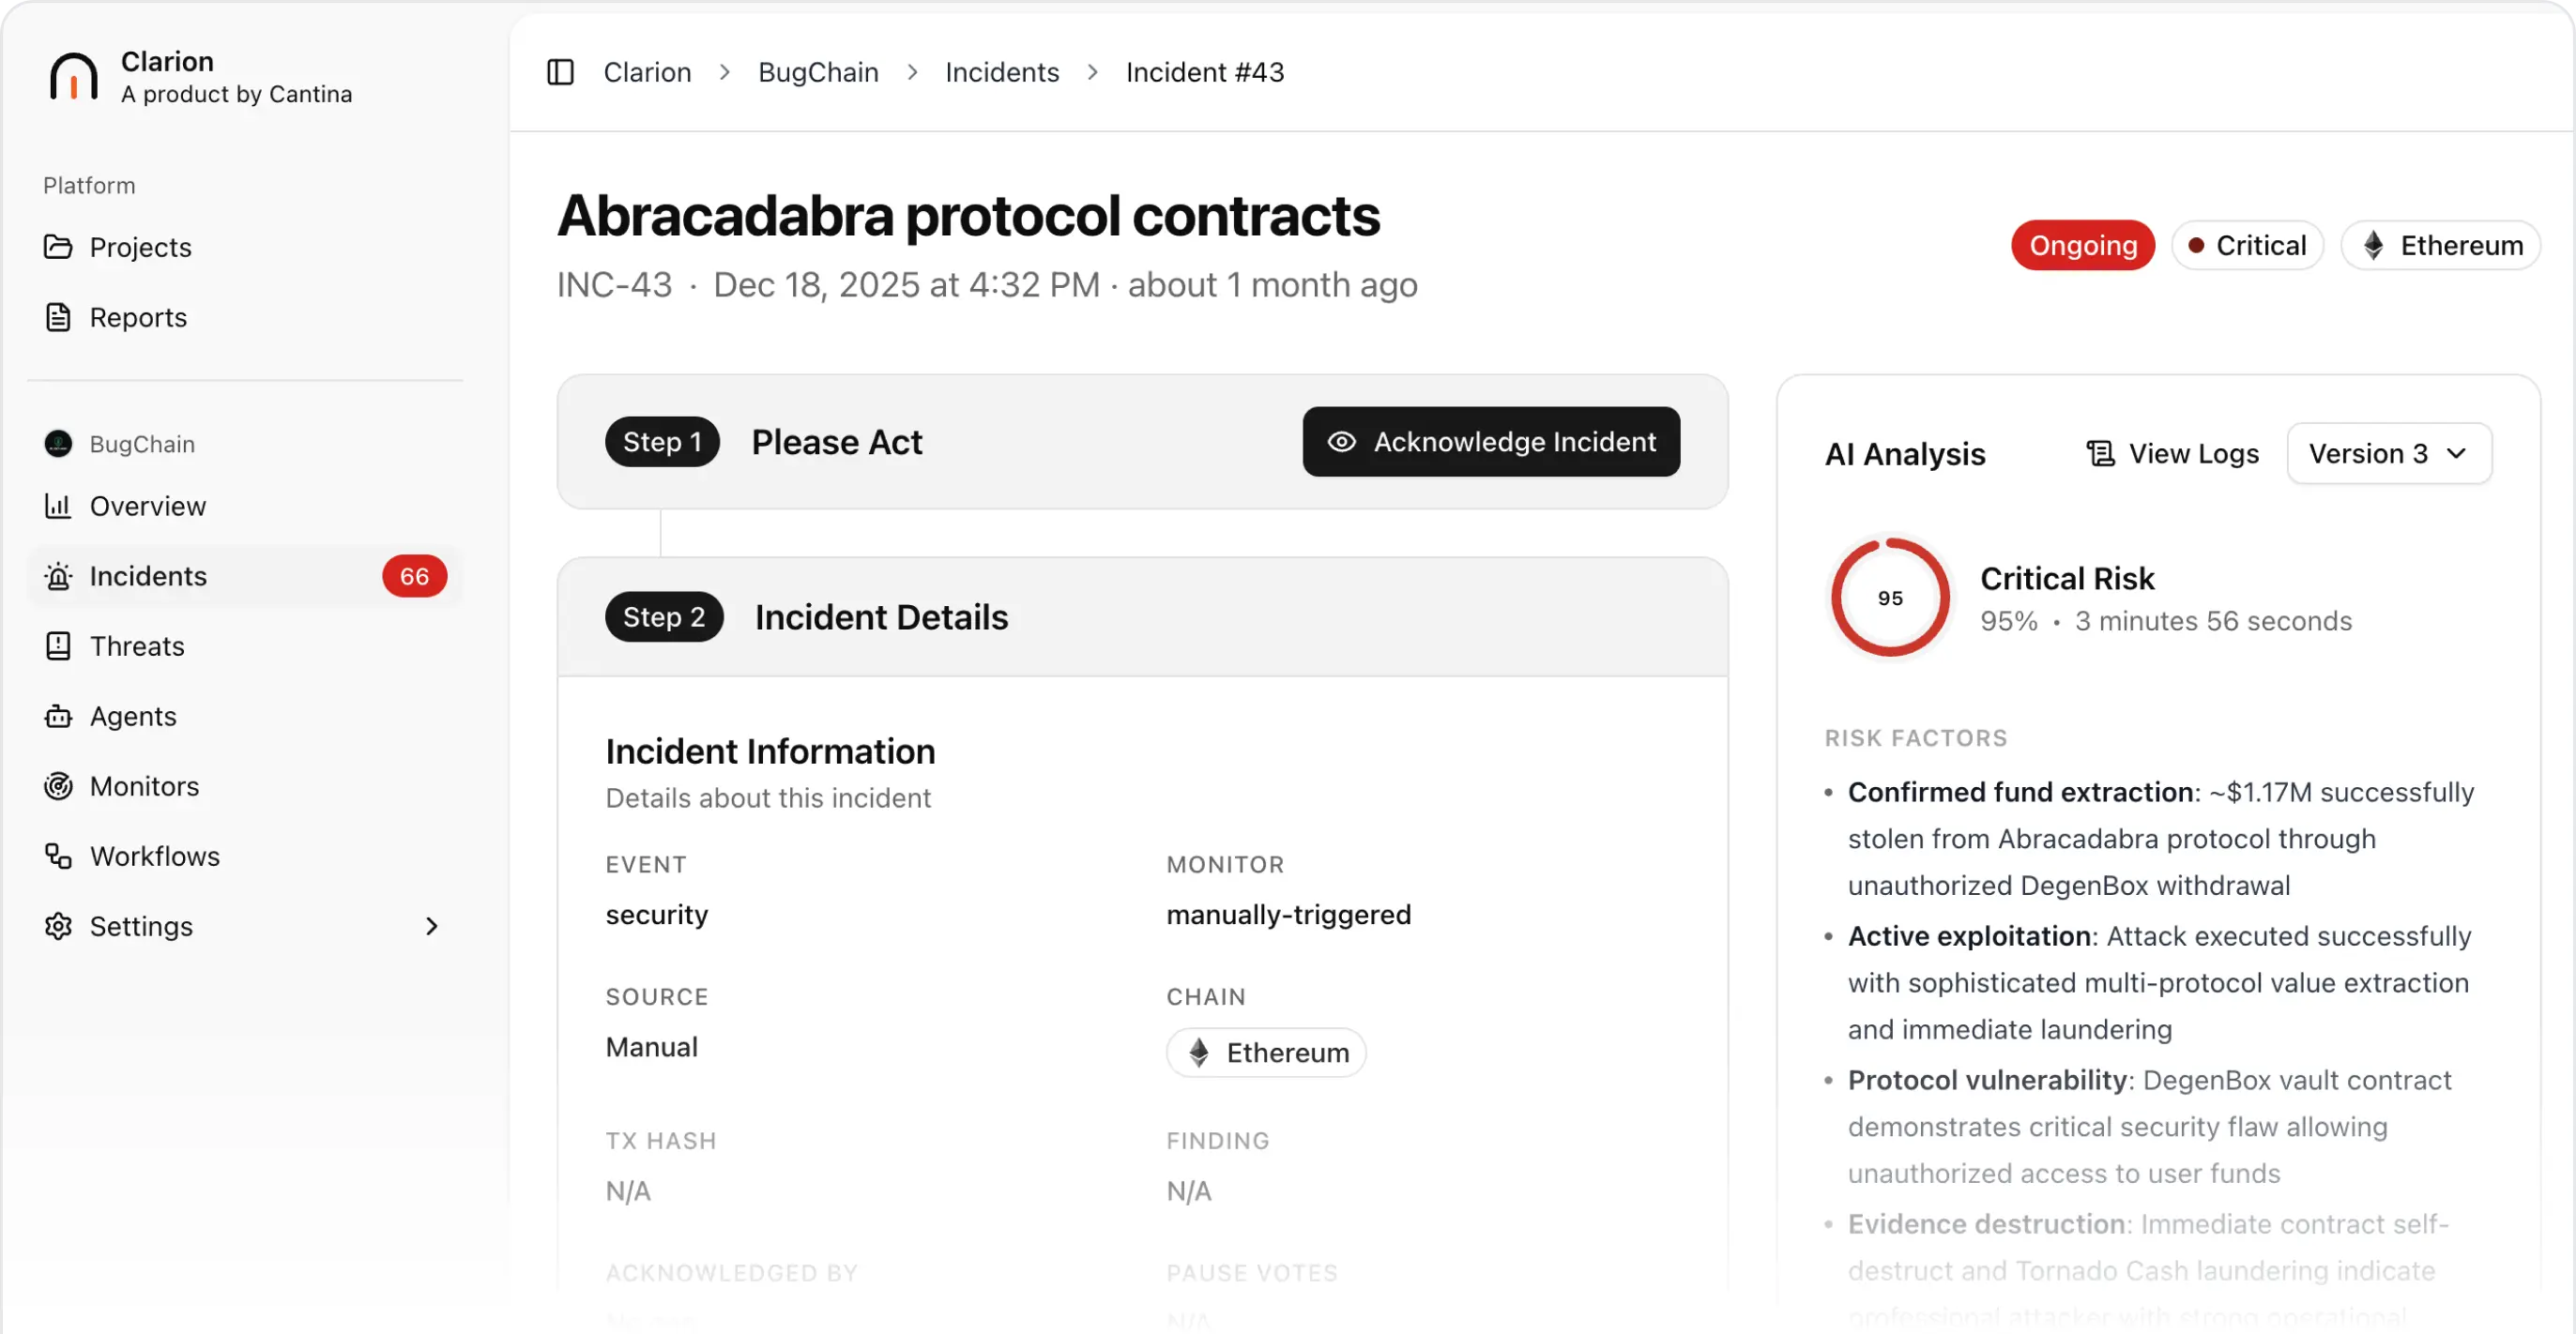
Task: Open the Monitors section
Action: pos(144,786)
